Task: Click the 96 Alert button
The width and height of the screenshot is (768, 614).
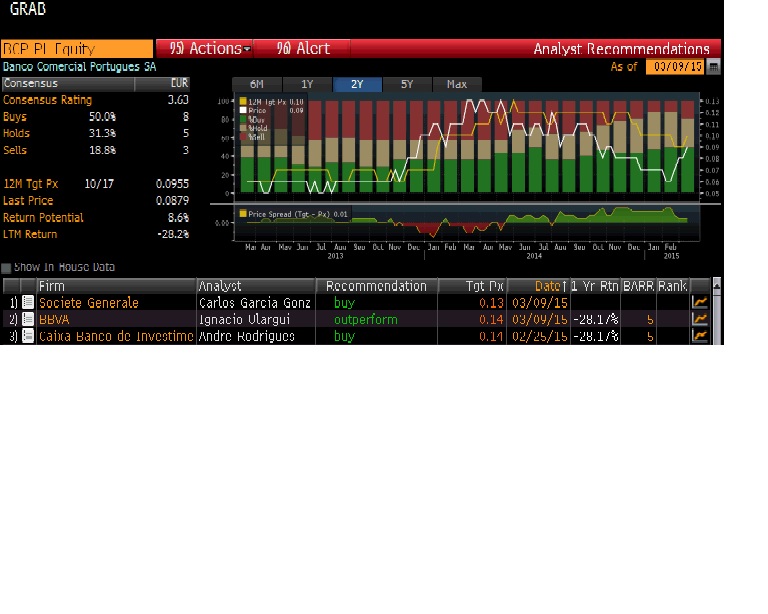Action: coord(302,48)
